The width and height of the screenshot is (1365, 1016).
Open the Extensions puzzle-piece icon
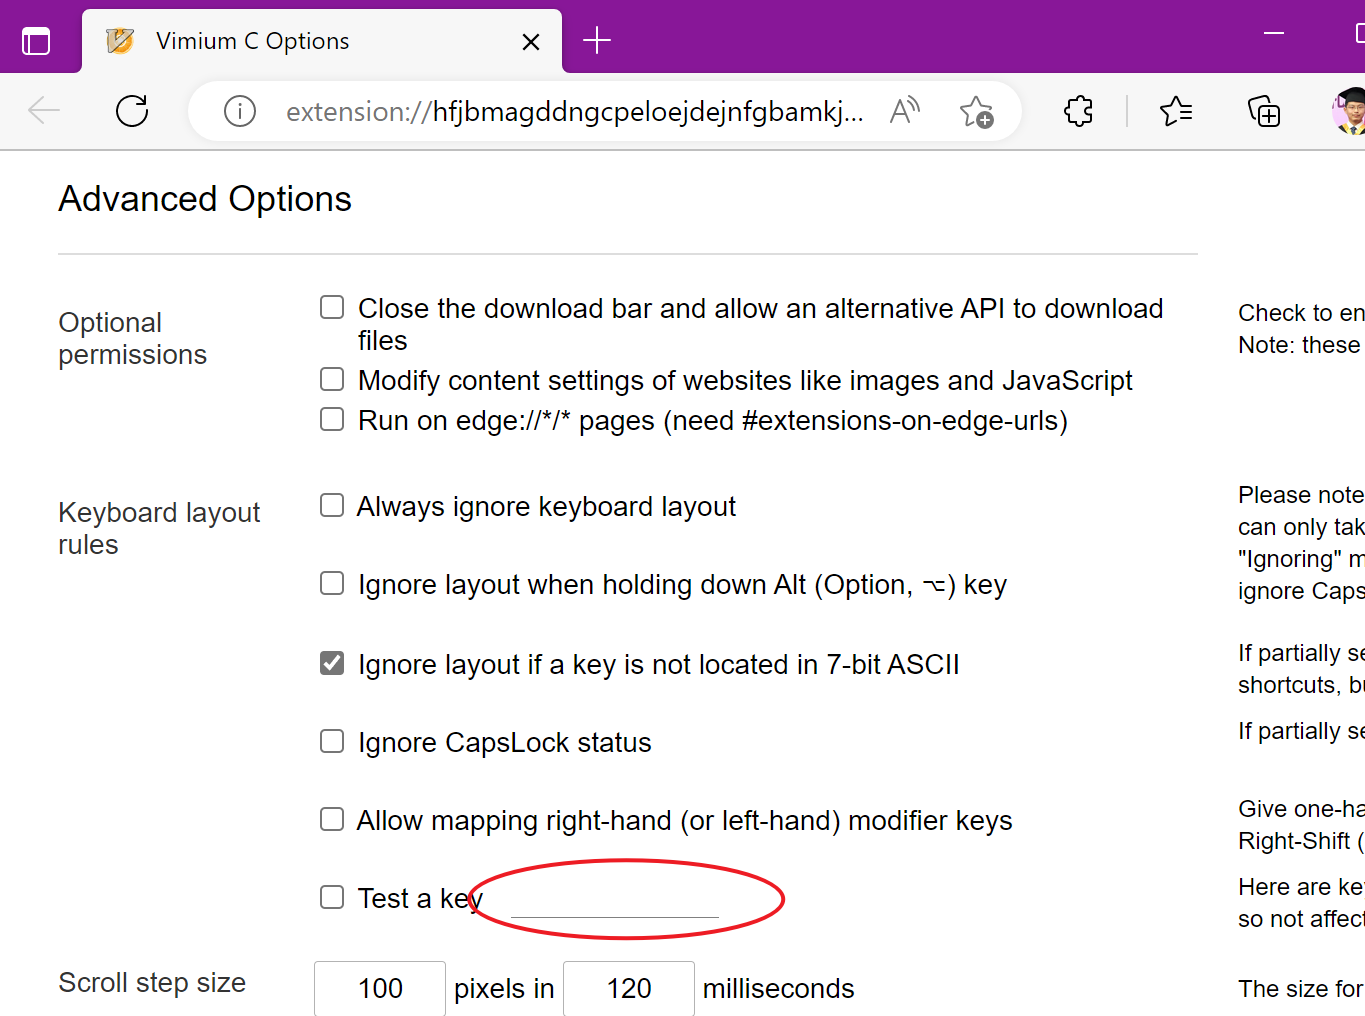click(x=1078, y=111)
